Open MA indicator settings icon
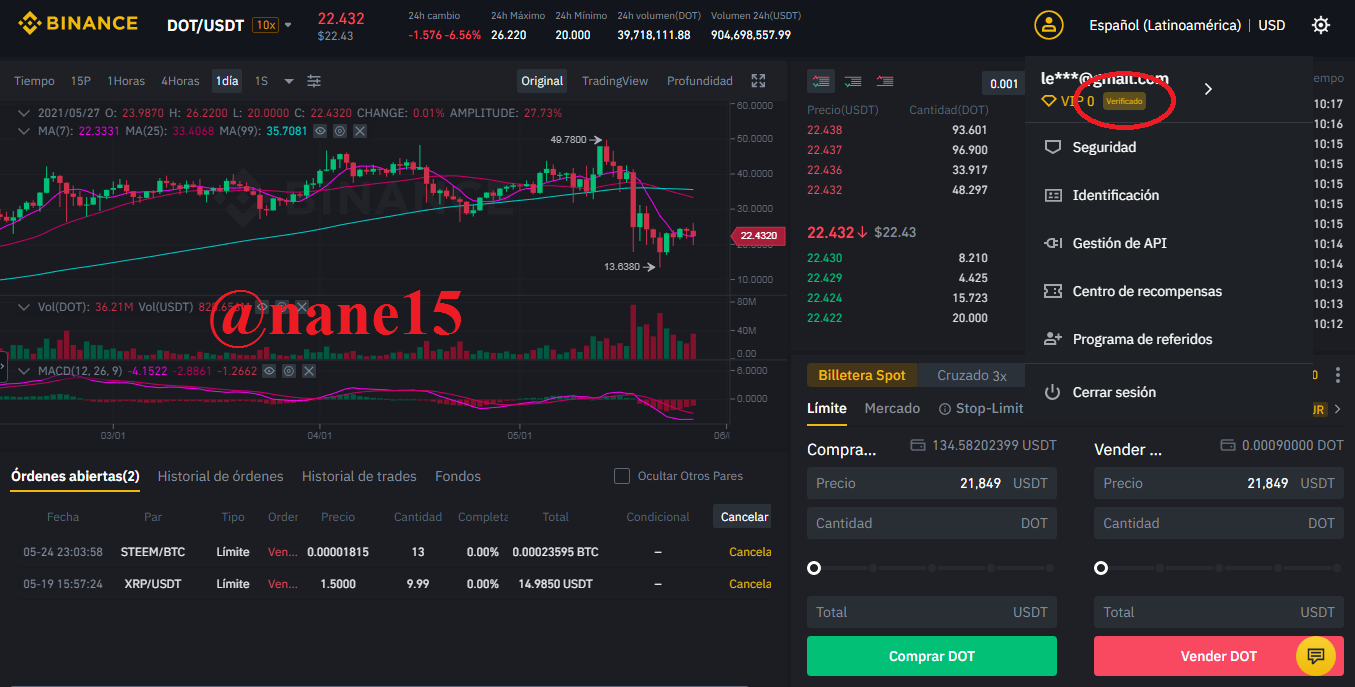1355x687 pixels. [x=340, y=131]
